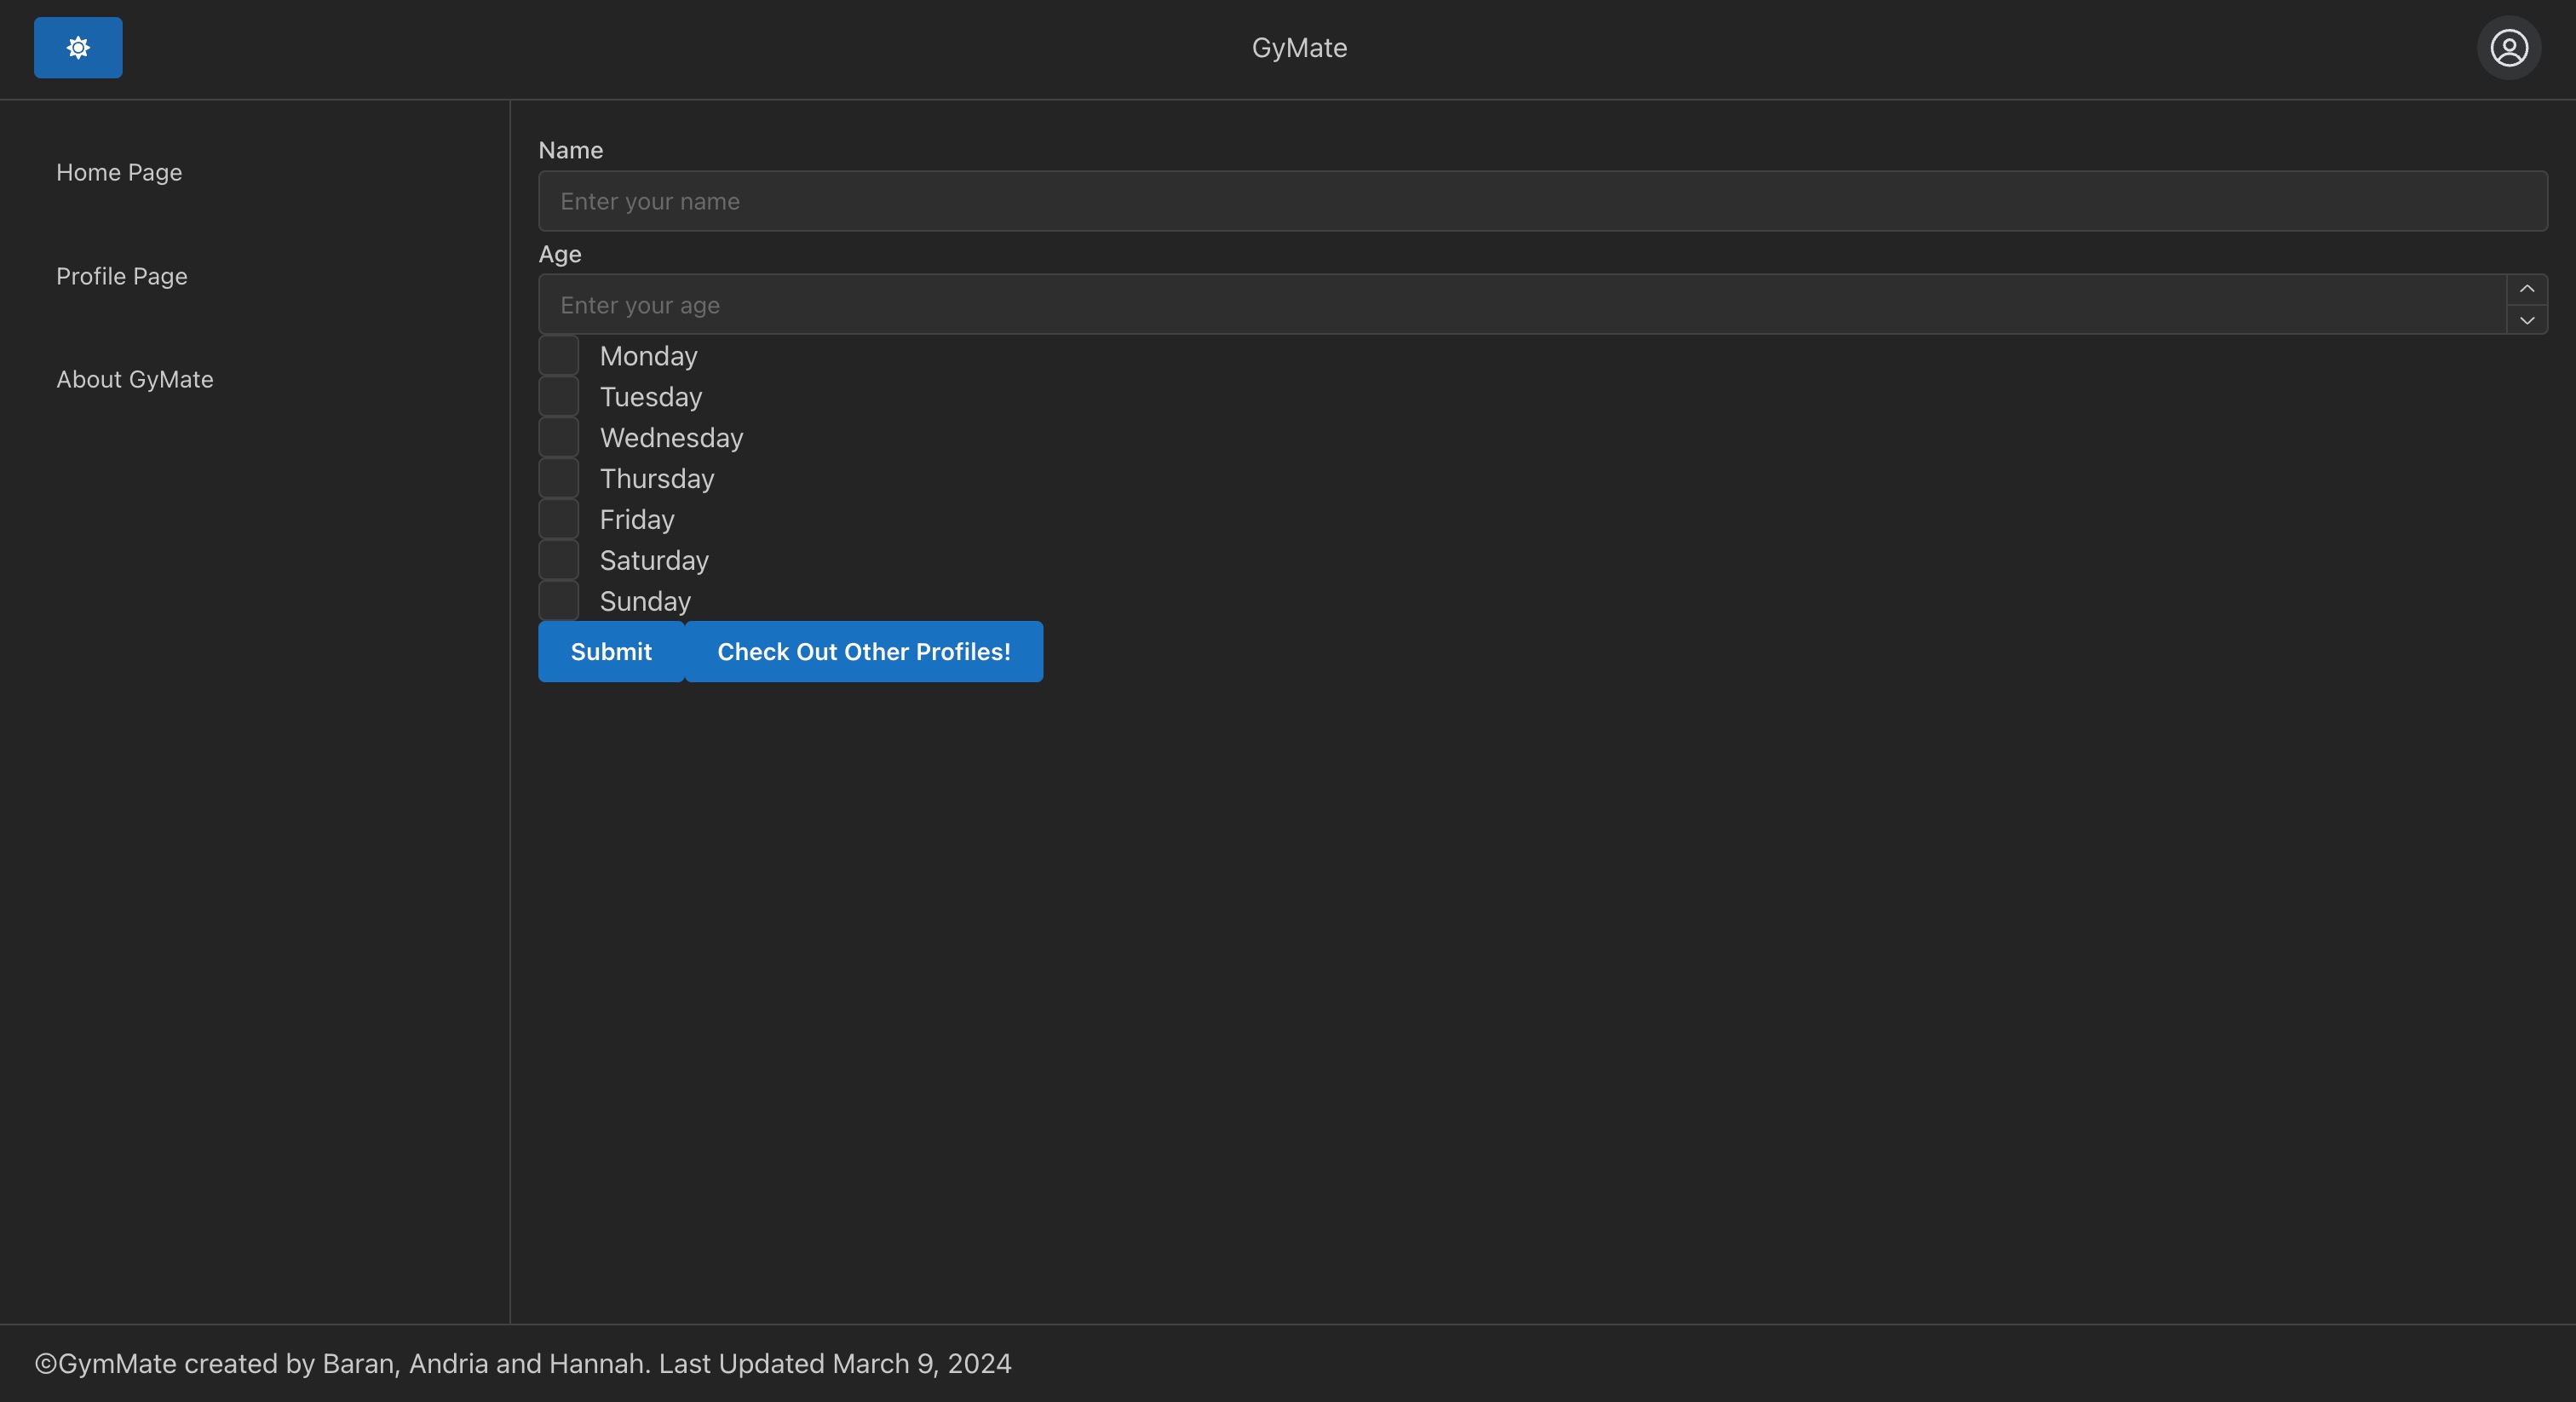Open Profile Page from sidebar
This screenshot has width=2576, height=1402.
122,276
